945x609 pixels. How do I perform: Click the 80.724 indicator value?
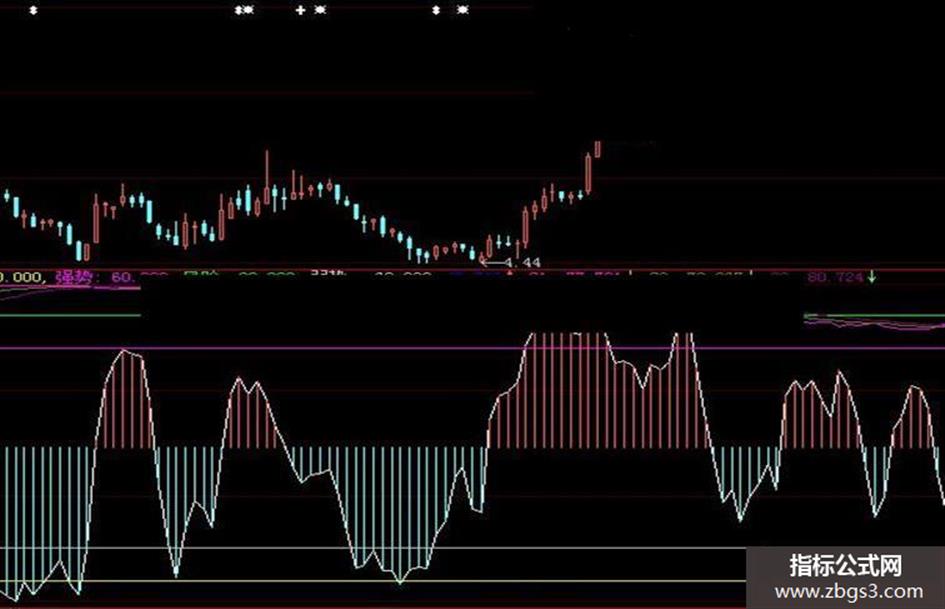click(x=835, y=277)
